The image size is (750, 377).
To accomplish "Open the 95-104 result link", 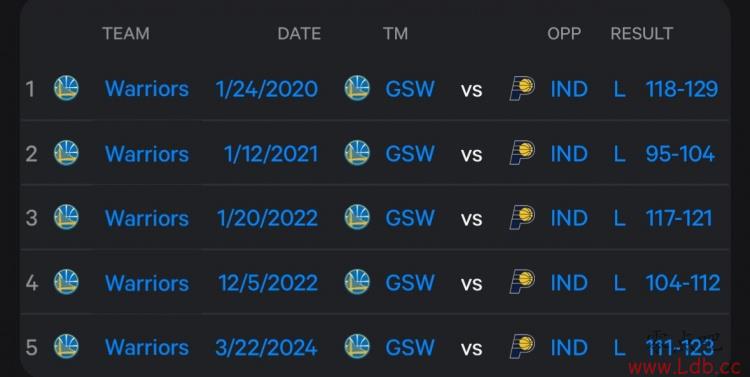I will click(680, 154).
